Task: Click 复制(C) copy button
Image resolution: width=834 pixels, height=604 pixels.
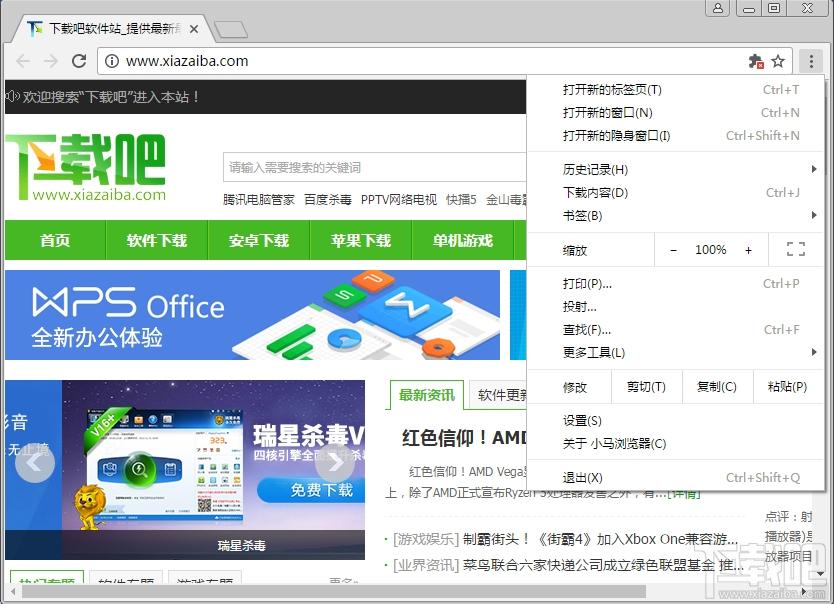Action: 717,387
